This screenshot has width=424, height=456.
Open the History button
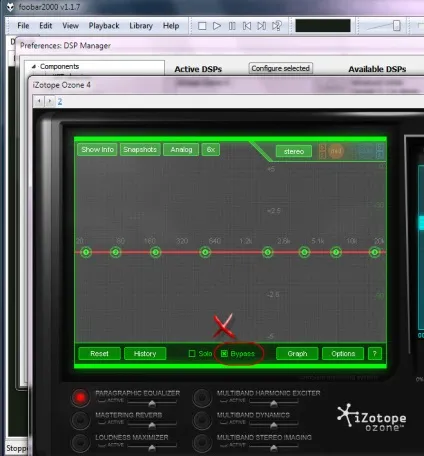click(145, 353)
